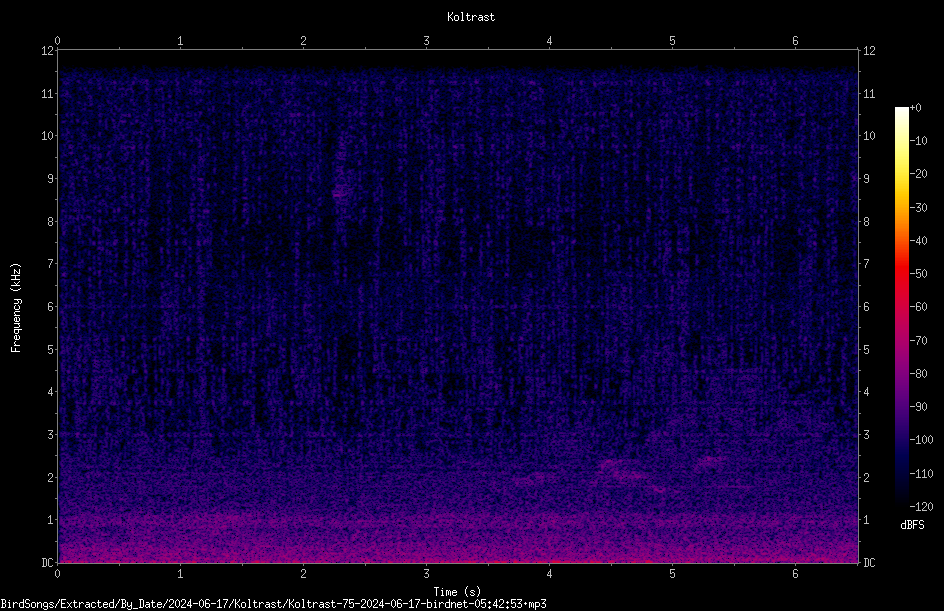Pick the red -50 level on the colorbar

pos(901,273)
